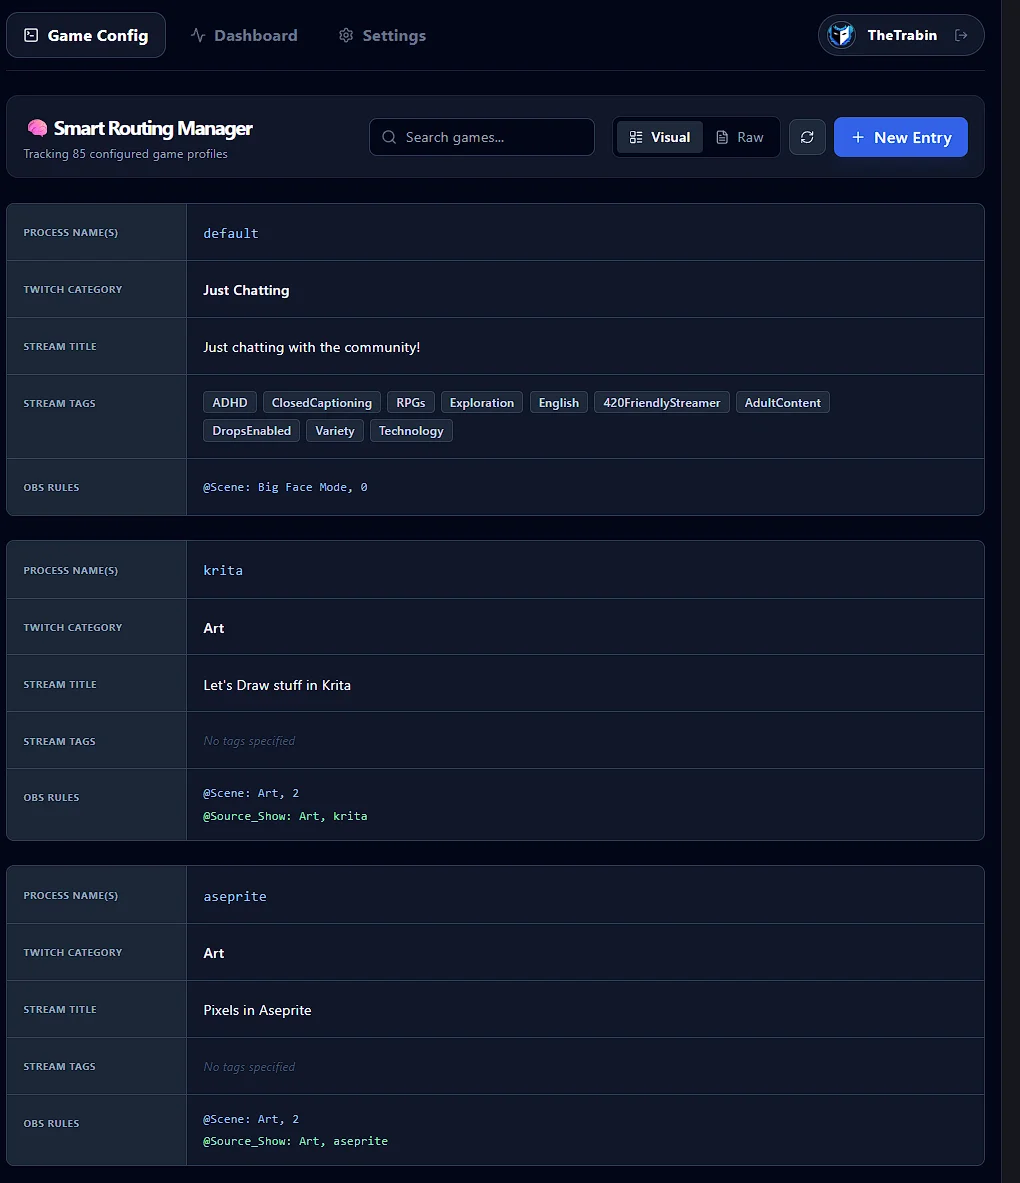Click the English tag

[x=559, y=403]
